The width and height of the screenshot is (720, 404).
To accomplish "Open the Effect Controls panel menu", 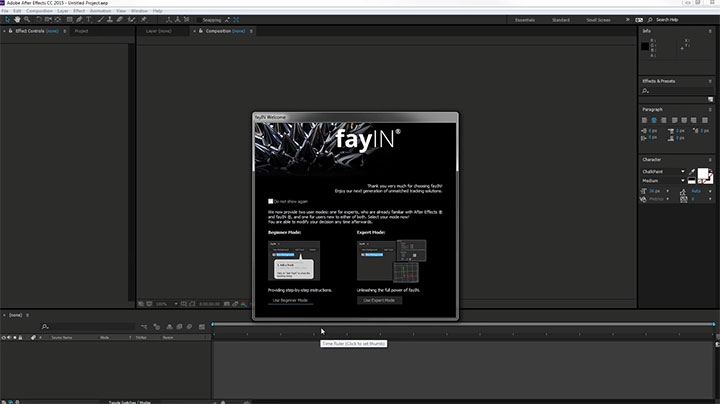I will click(x=65, y=31).
